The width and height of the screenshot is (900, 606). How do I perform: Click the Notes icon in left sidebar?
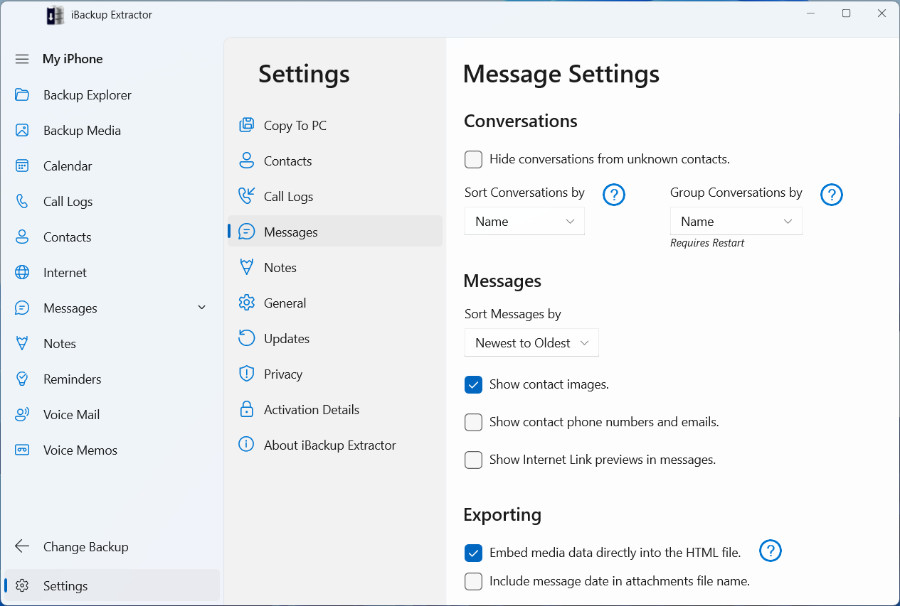pyautogui.click(x=22, y=344)
